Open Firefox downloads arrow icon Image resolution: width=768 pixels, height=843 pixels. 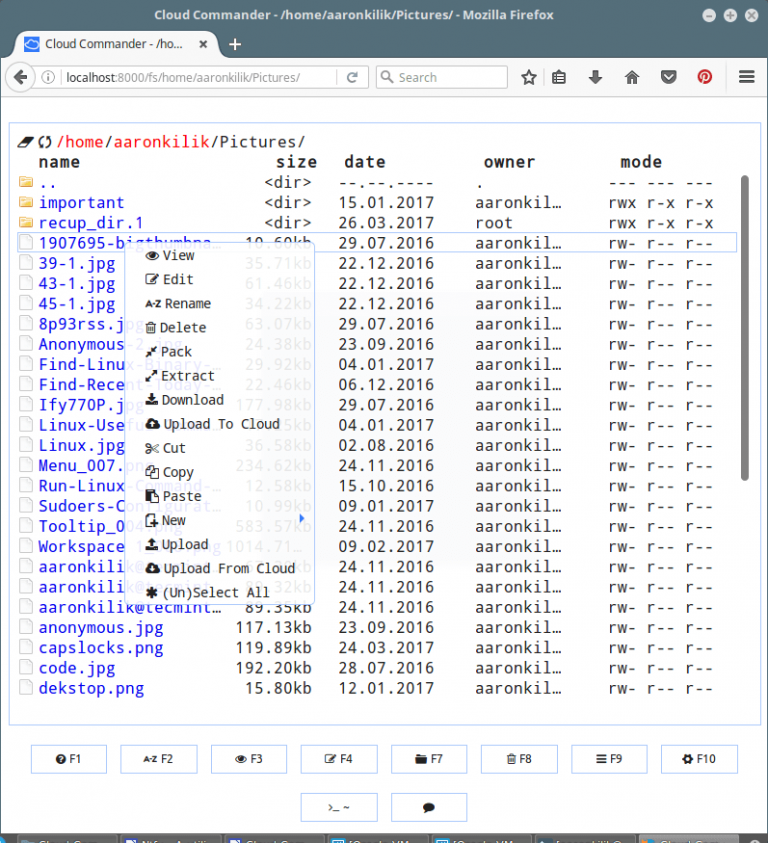pyautogui.click(x=595, y=77)
